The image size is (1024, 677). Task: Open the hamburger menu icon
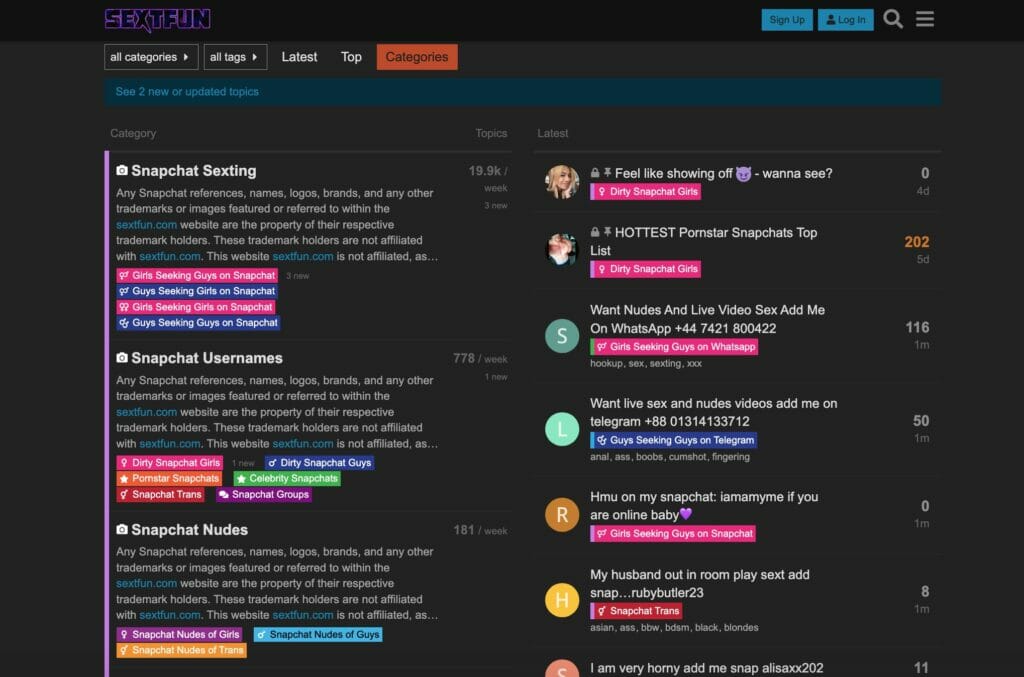tap(925, 19)
